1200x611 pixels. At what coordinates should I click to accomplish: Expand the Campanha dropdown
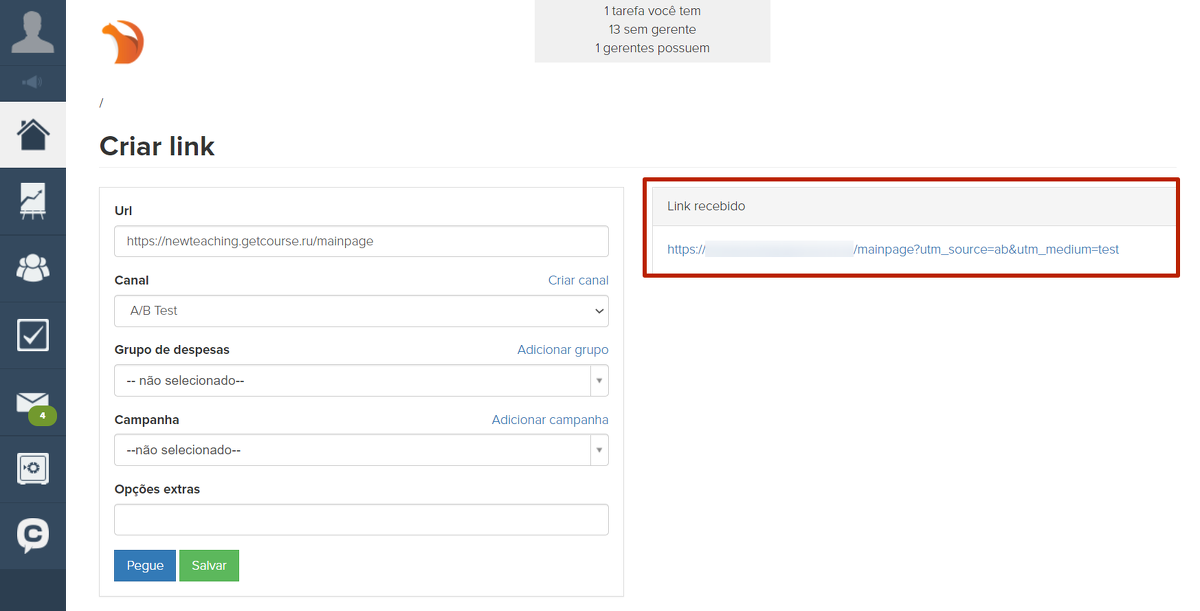(x=361, y=450)
